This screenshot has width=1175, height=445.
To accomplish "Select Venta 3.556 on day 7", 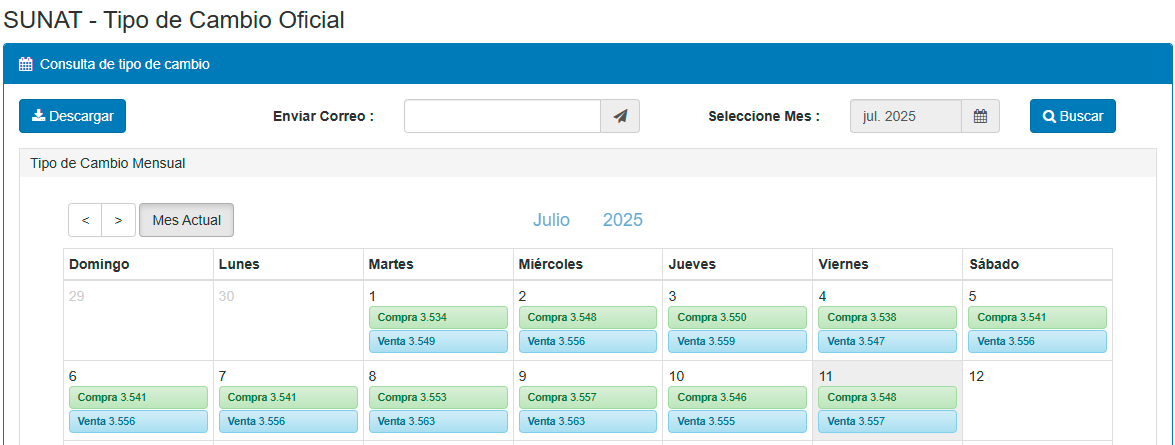I will [x=288, y=422].
